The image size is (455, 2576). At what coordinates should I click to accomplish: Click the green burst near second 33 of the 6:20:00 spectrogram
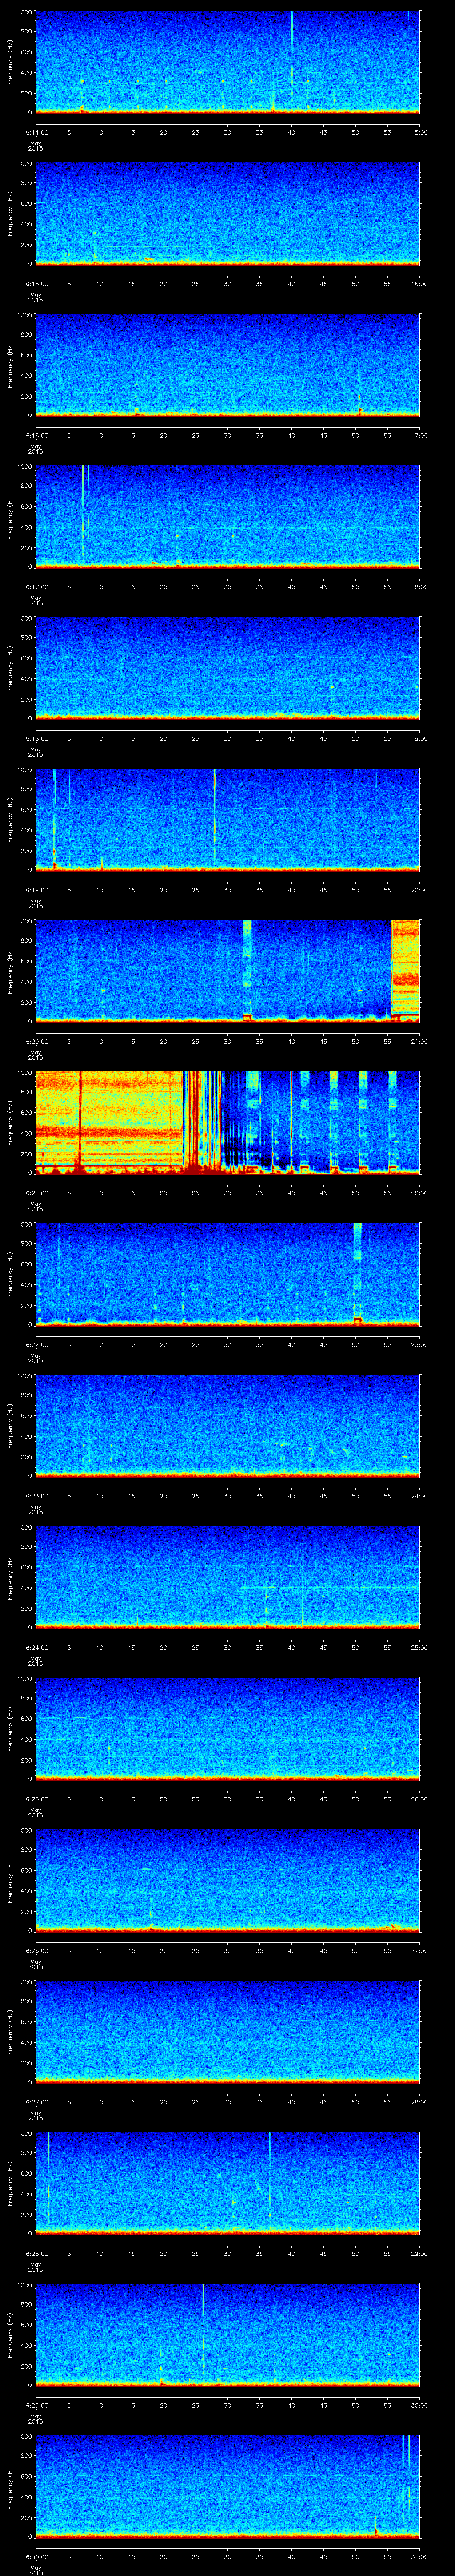[x=248, y=971]
